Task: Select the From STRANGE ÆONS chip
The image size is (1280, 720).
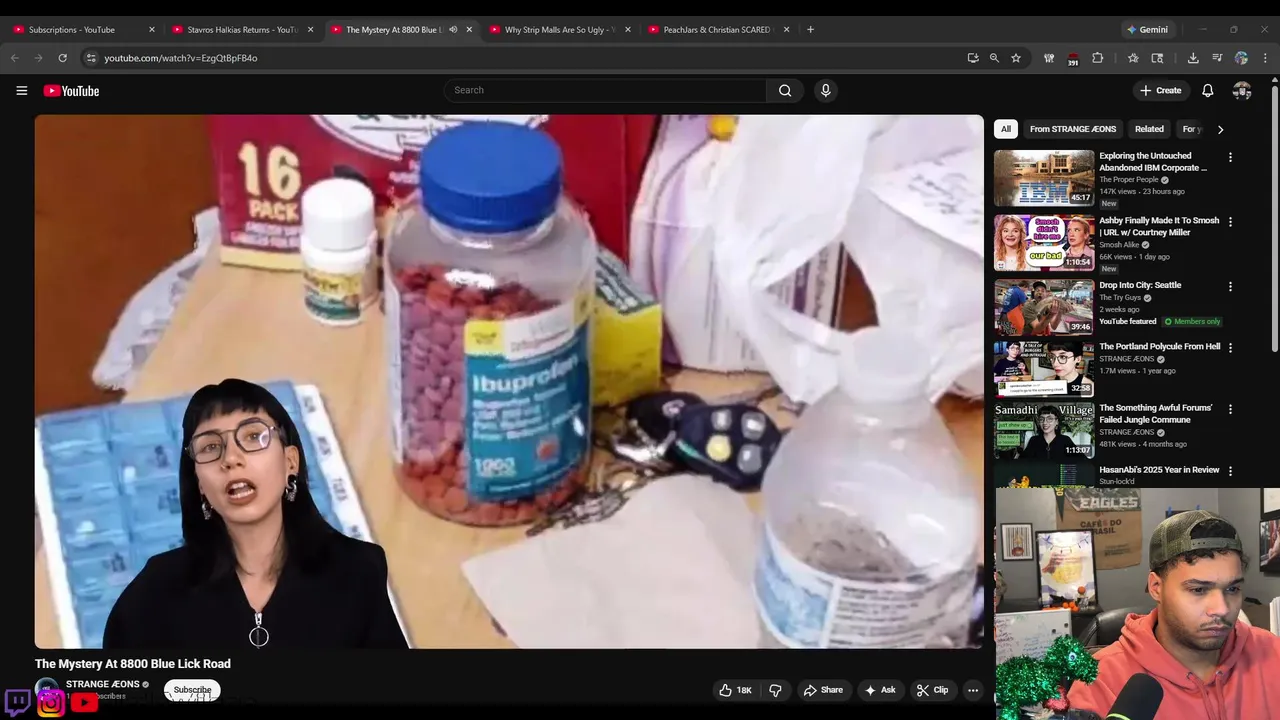Action: point(1073,129)
